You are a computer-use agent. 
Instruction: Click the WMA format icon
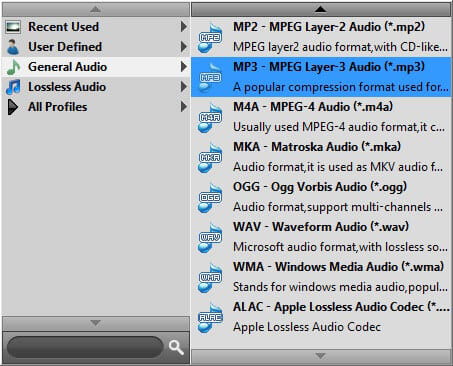pyautogui.click(x=210, y=278)
